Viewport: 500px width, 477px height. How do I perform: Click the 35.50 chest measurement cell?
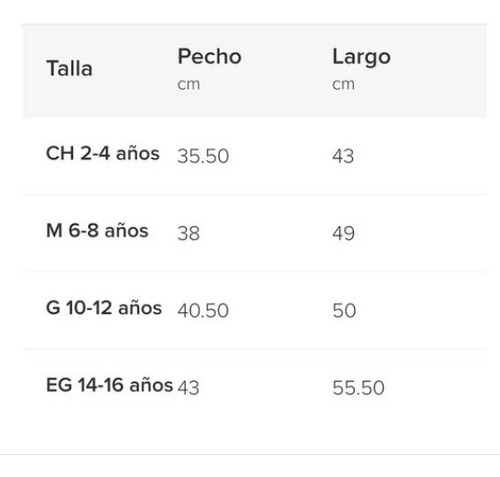pyautogui.click(x=203, y=156)
